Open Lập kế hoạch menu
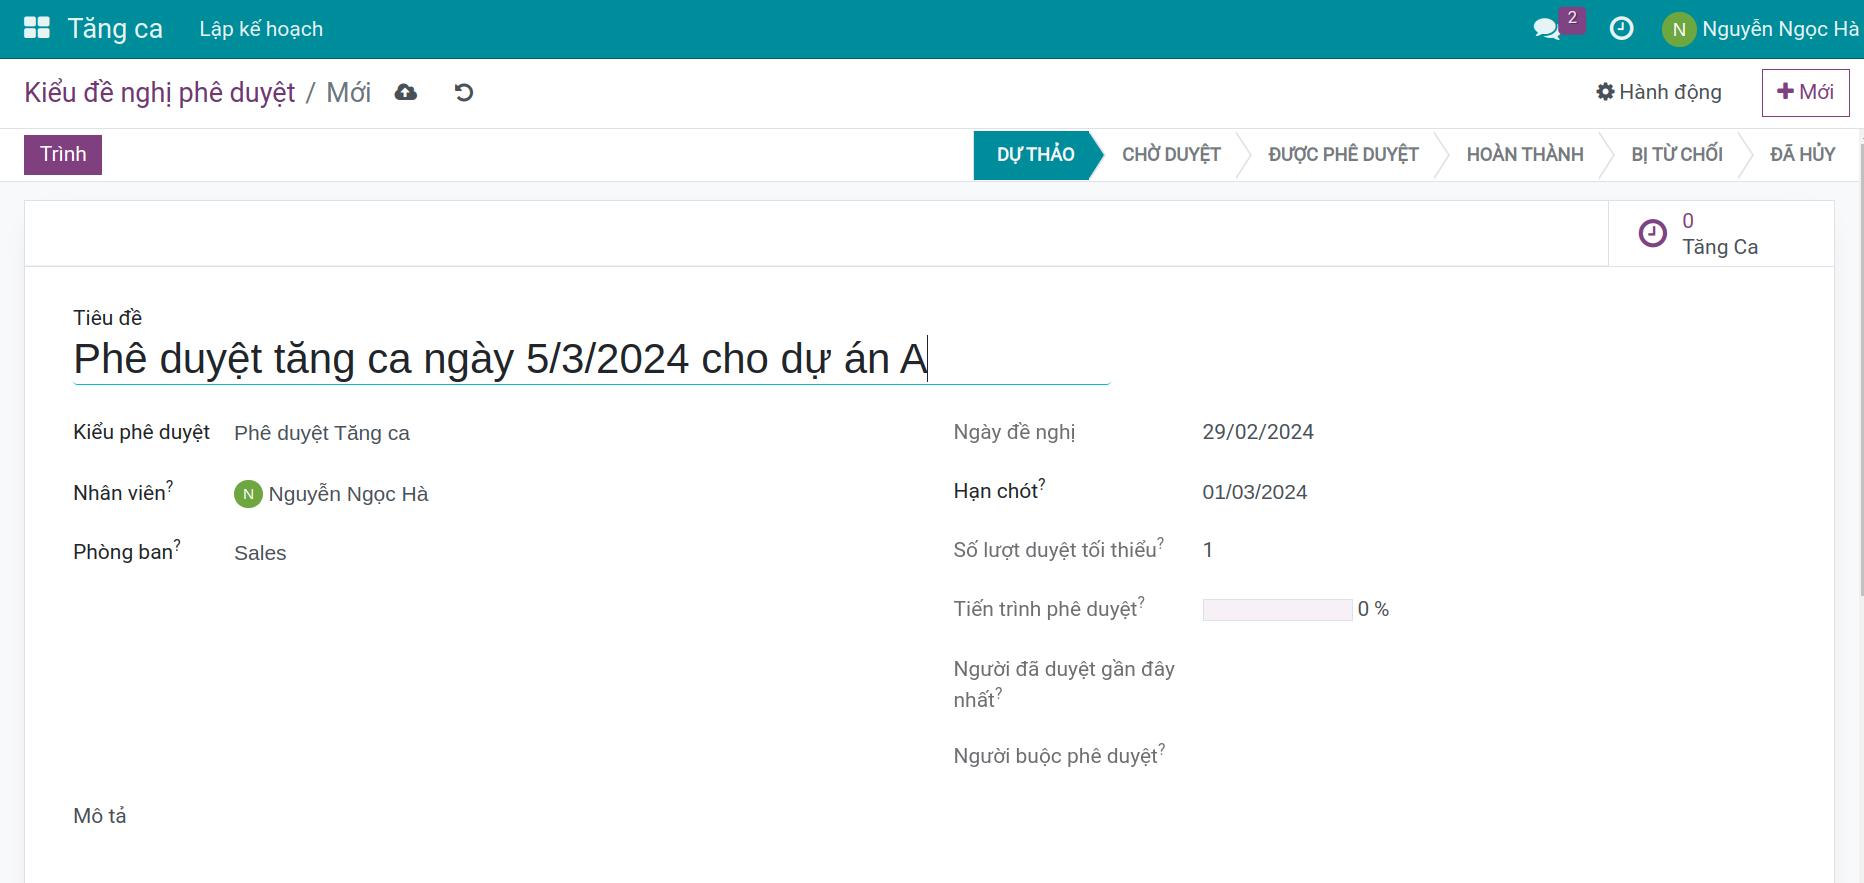 click(x=261, y=29)
